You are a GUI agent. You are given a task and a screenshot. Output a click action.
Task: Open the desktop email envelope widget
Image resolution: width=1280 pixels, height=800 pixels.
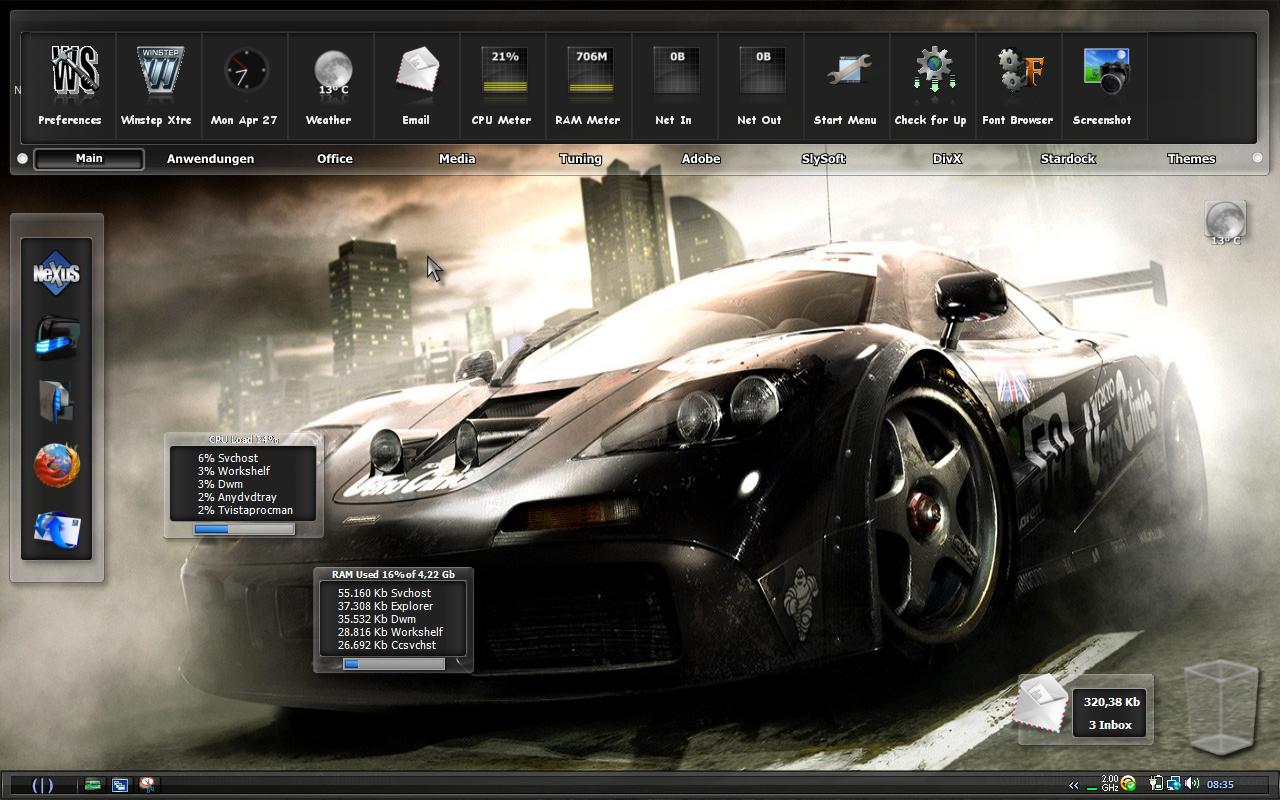point(1041,703)
